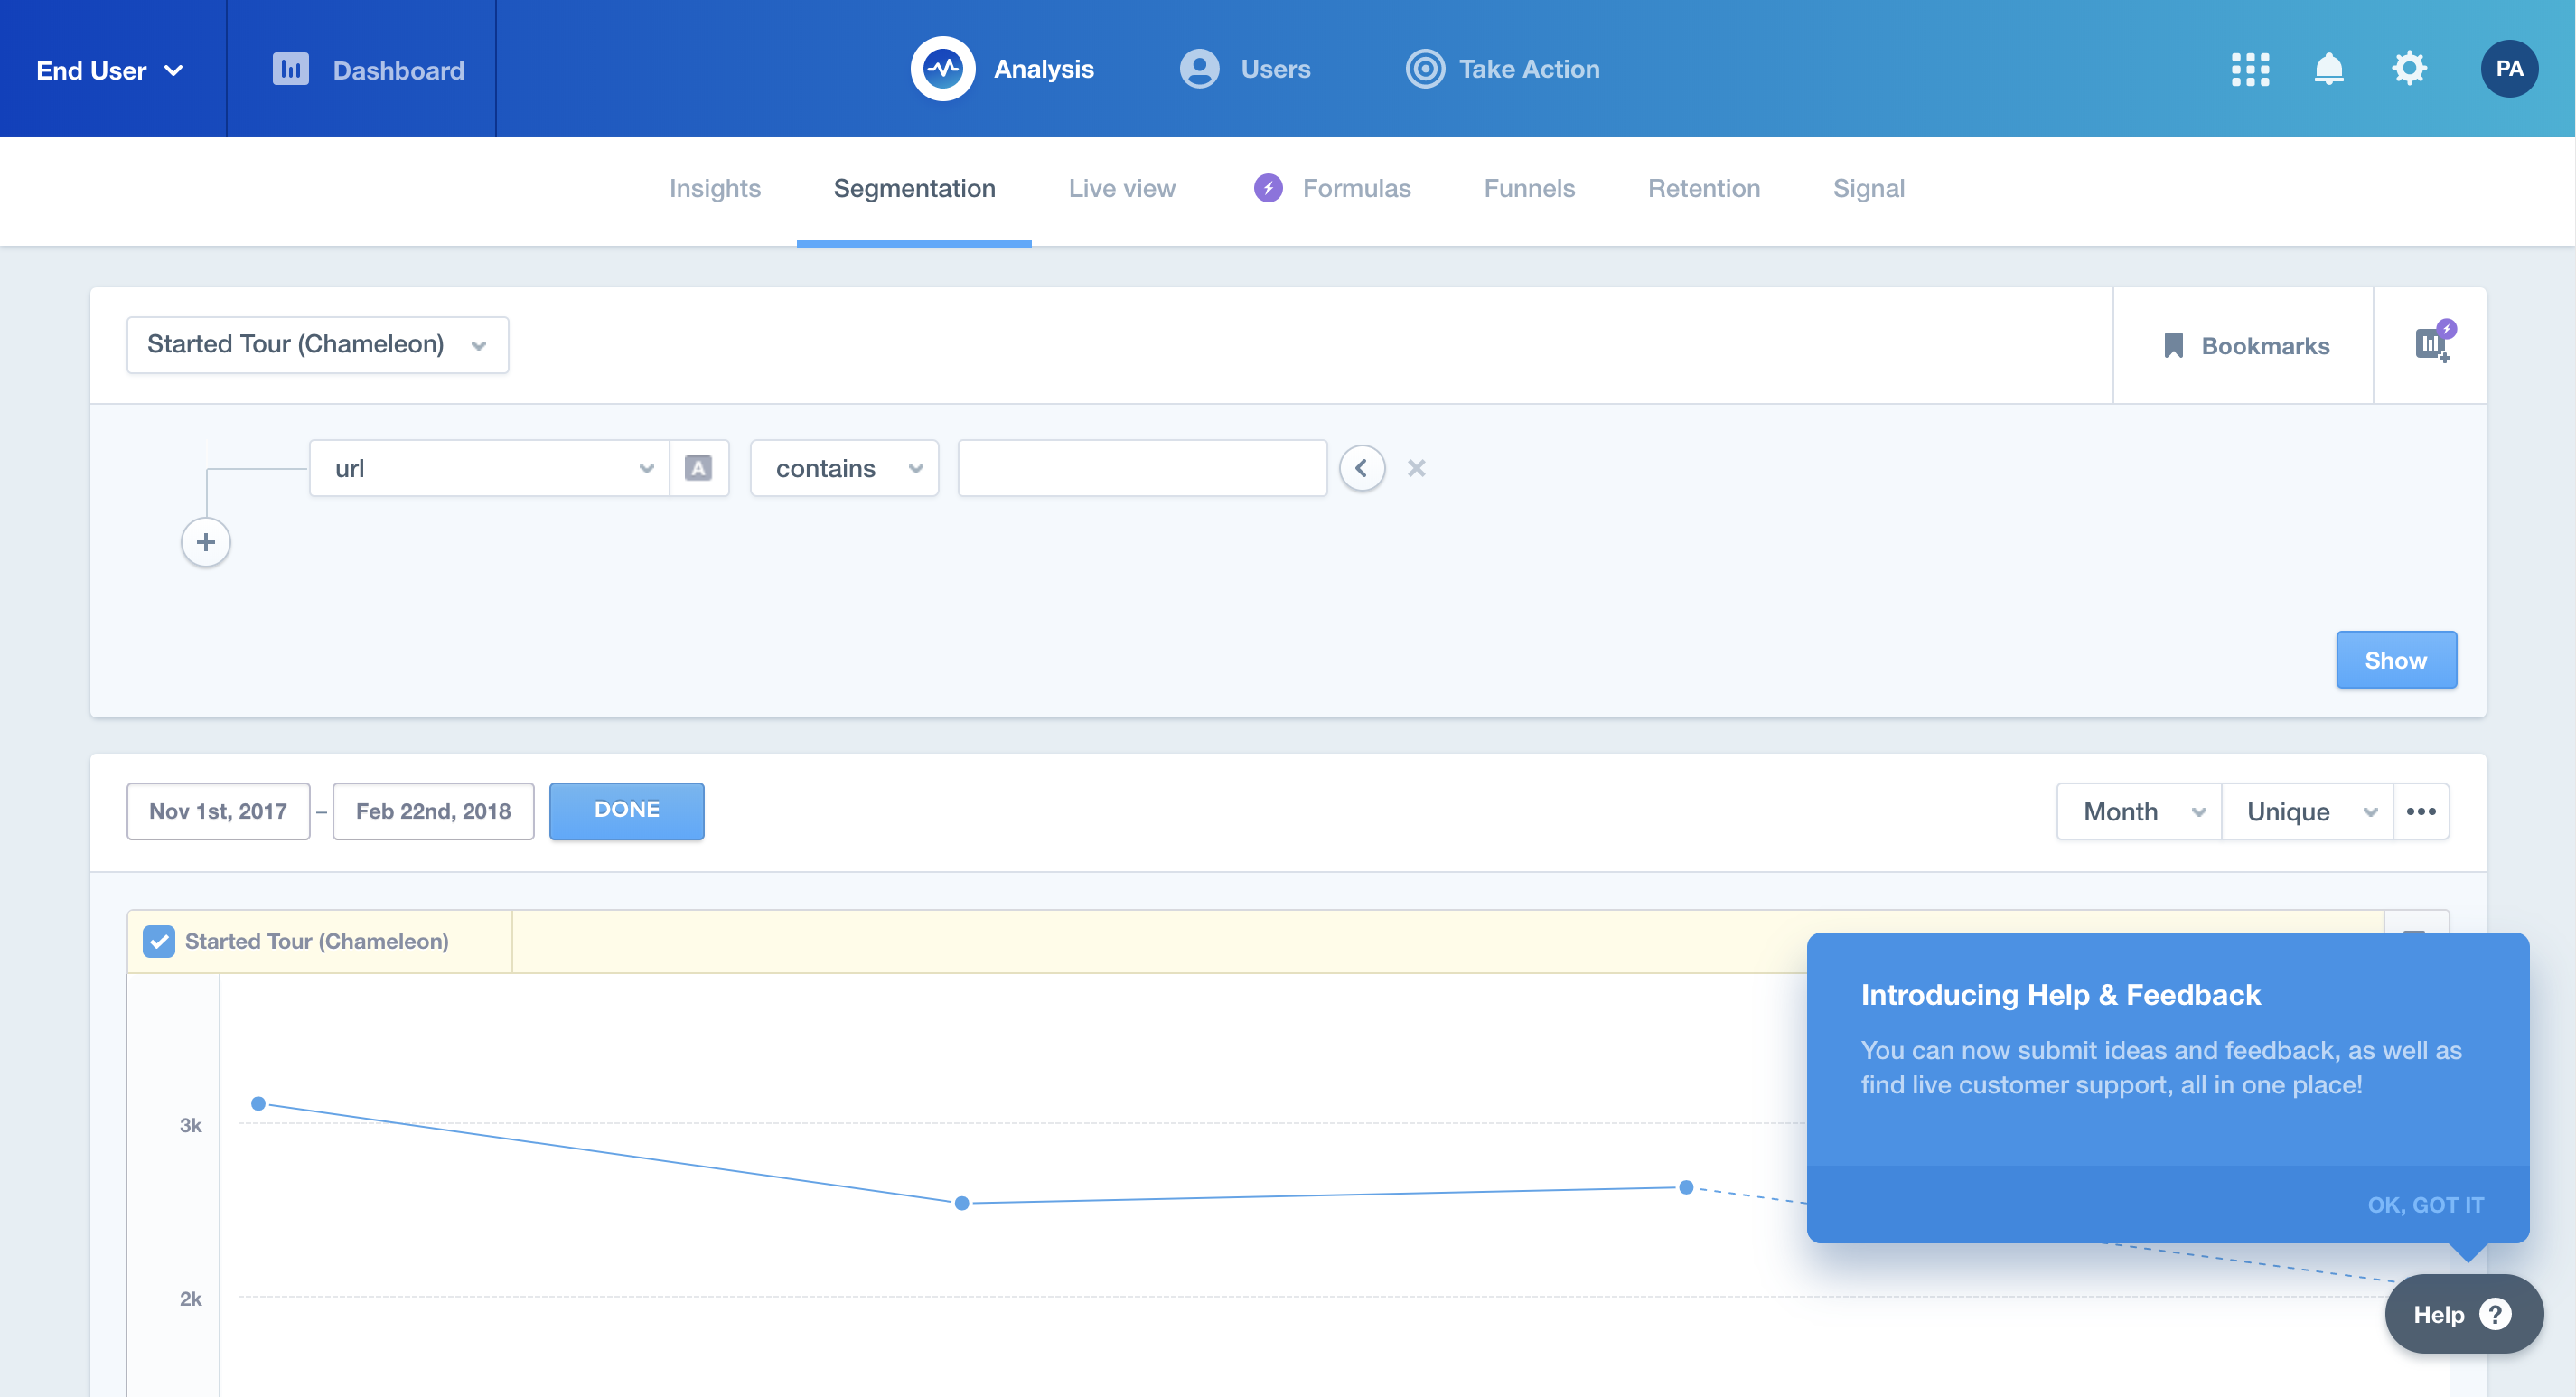Click the 2k axis label
The height and width of the screenshot is (1397, 2576).
pyautogui.click(x=190, y=1298)
